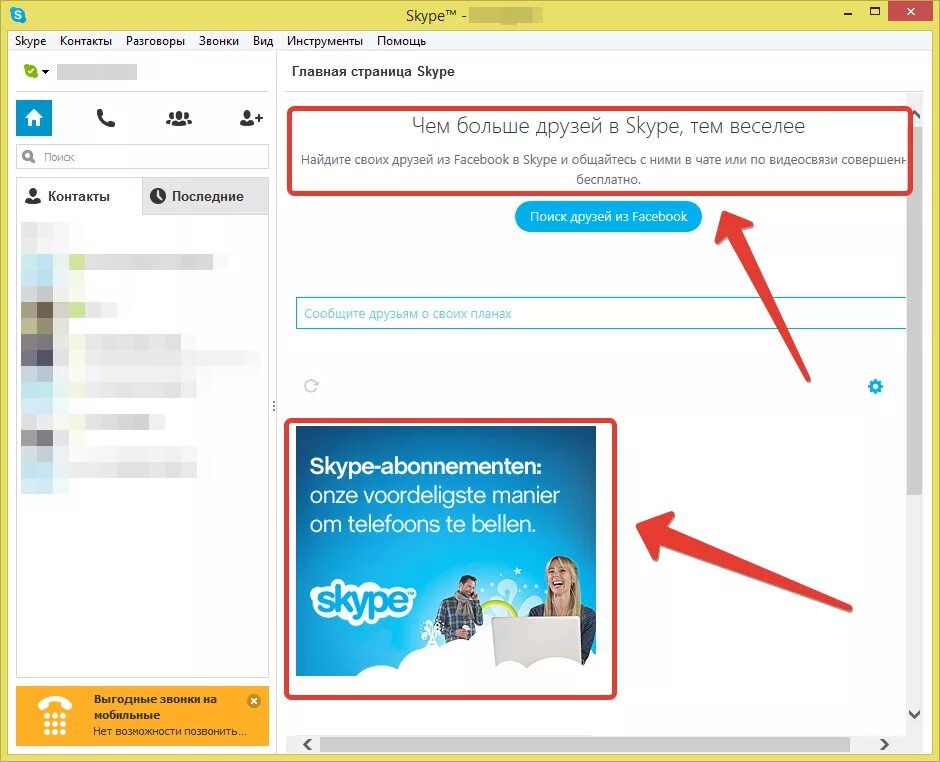Screen dimensions: 940x762
Task: Click the search magnifier icon
Action: (x=28, y=157)
